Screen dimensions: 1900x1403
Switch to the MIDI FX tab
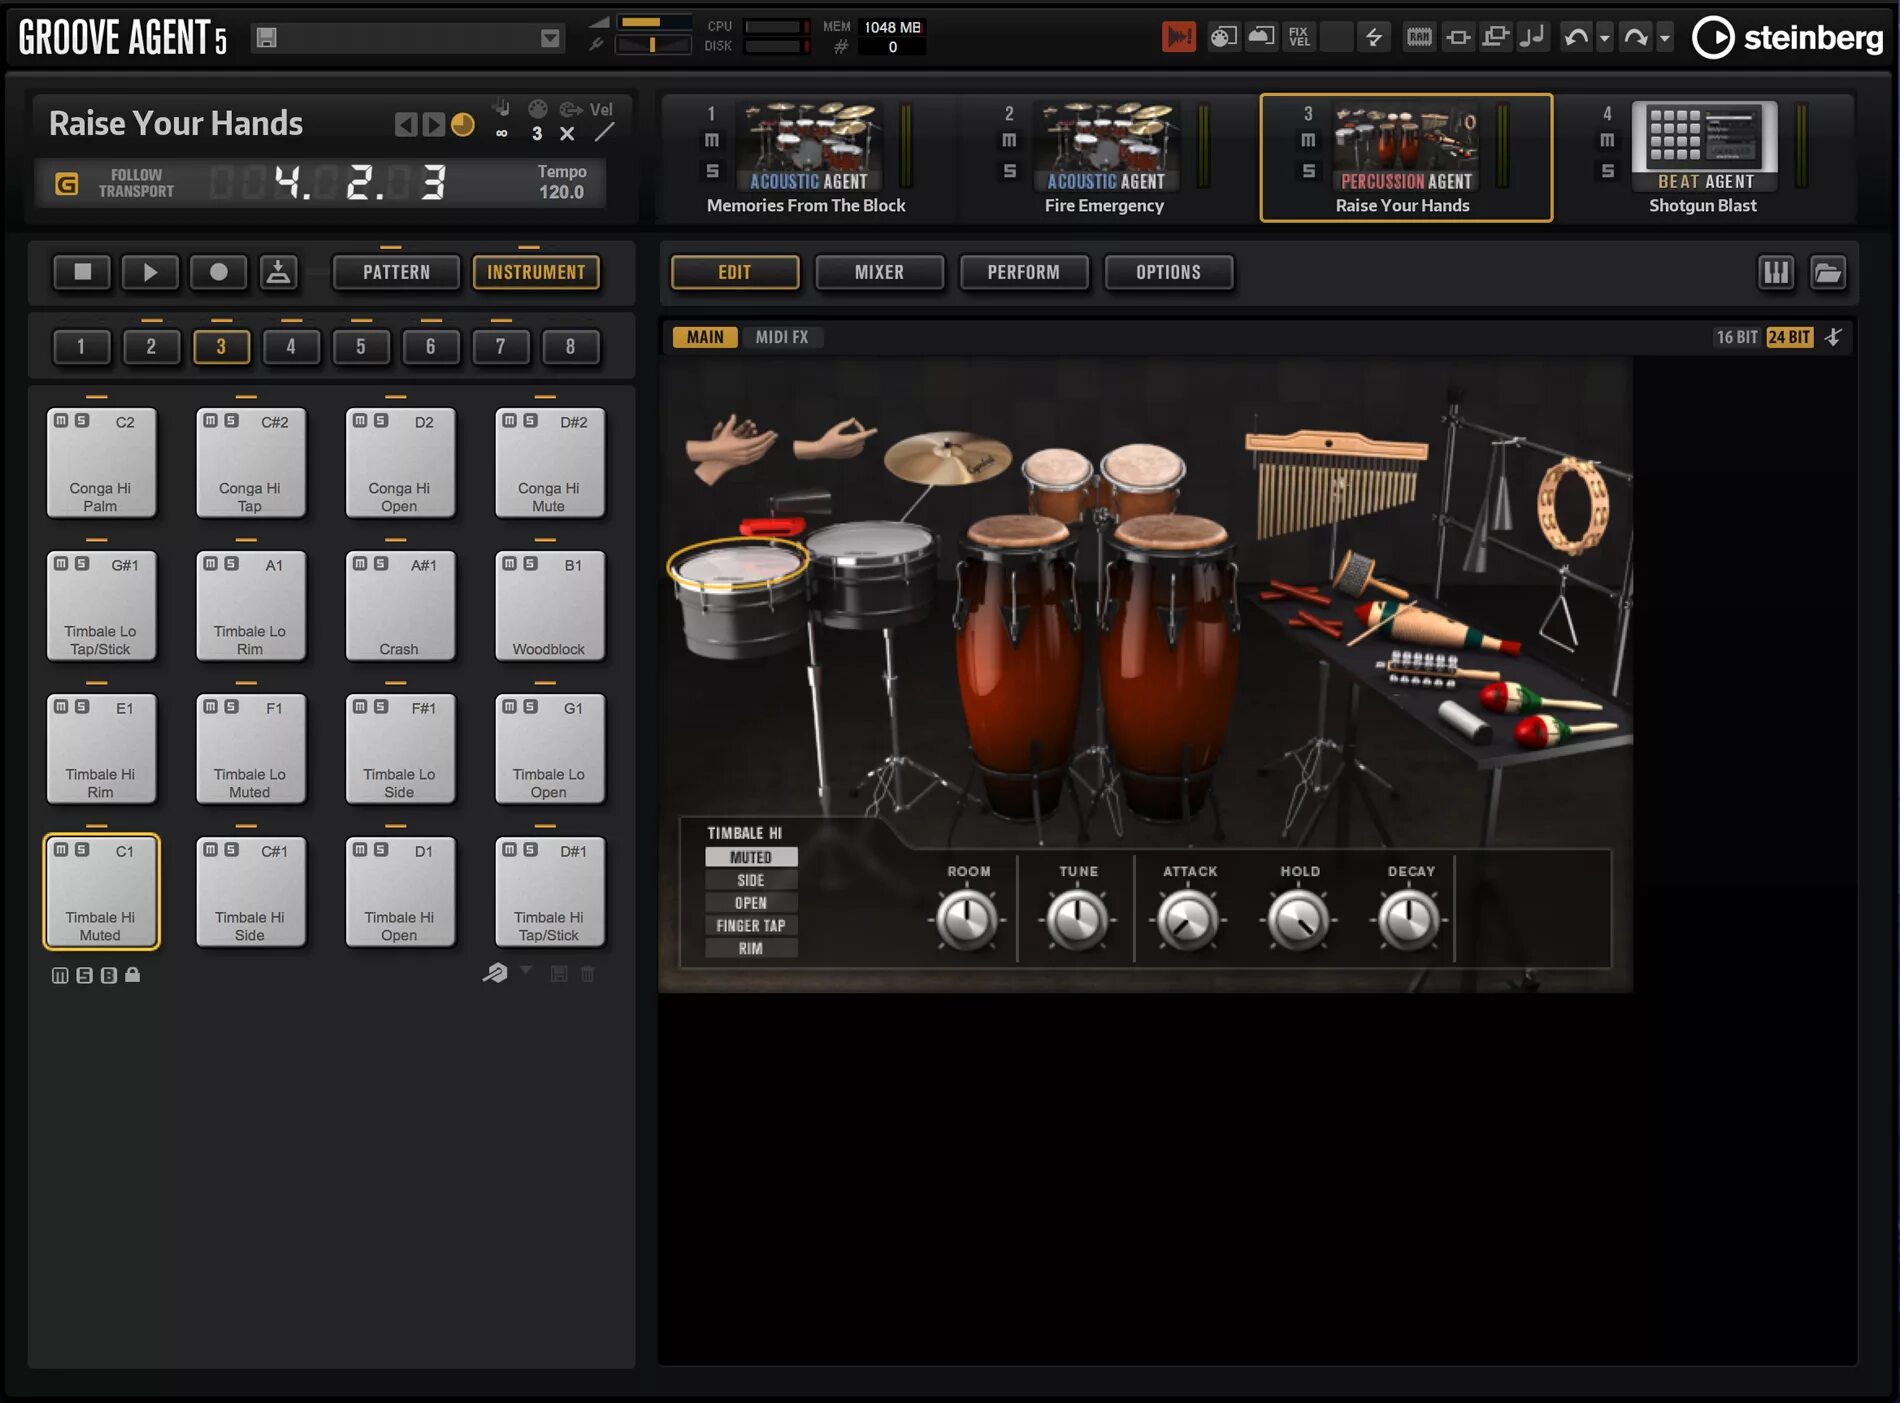[x=785, y=337]
